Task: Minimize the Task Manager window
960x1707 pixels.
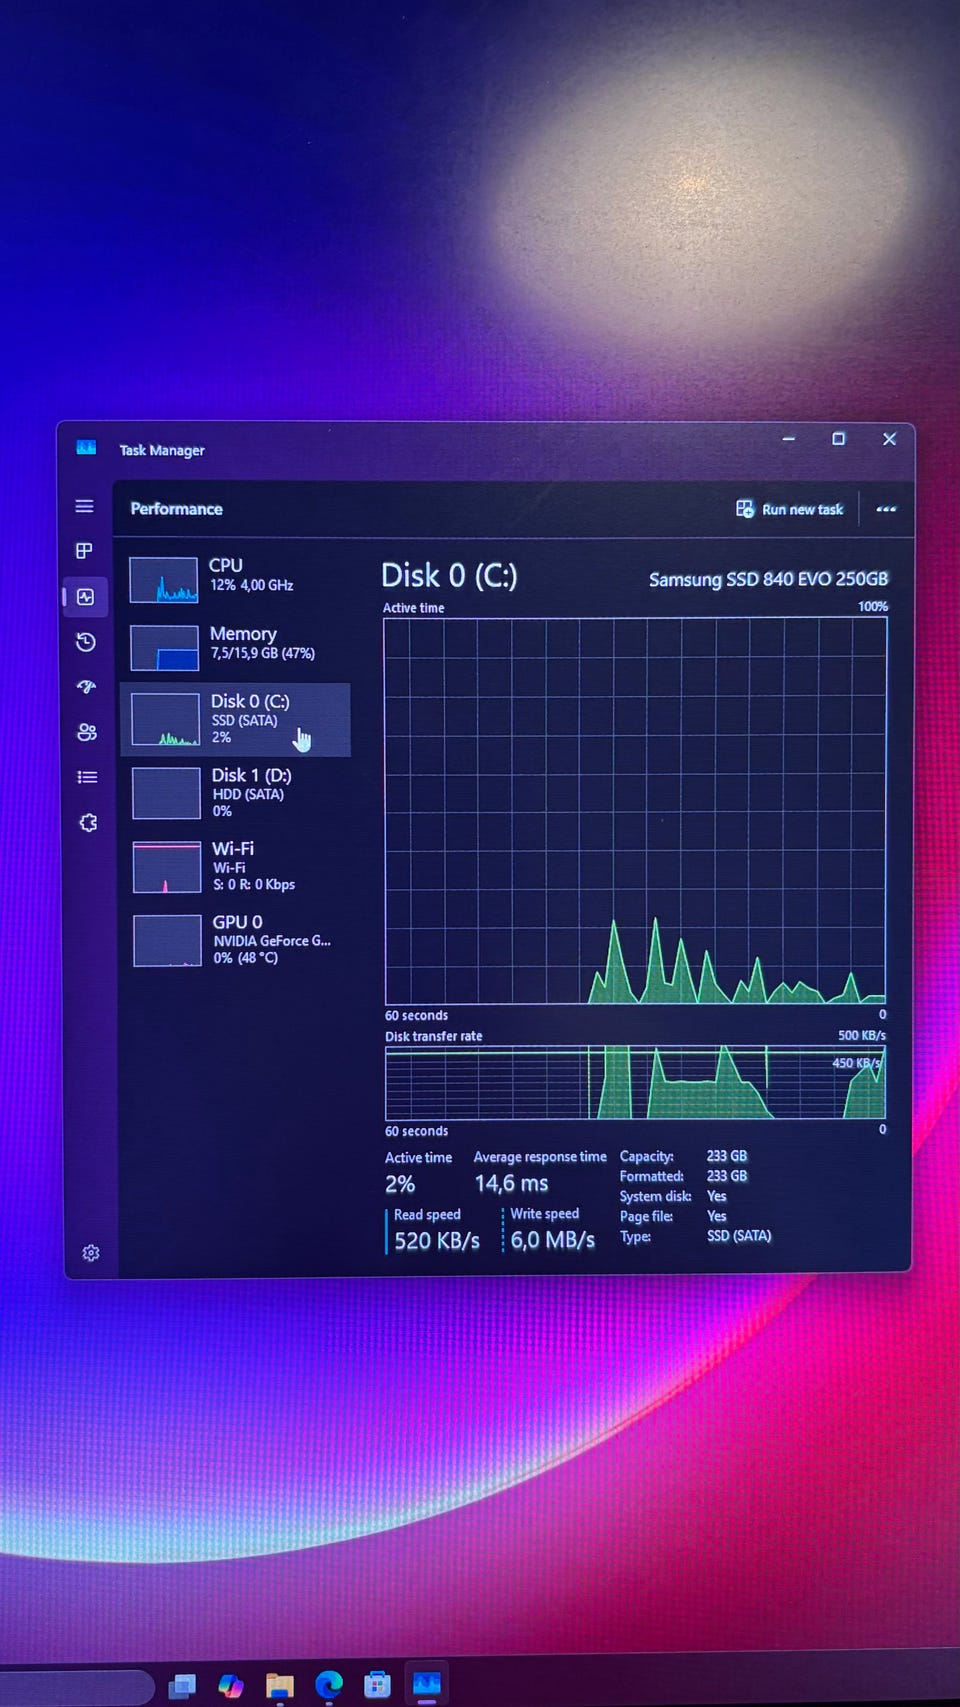Action: (789, 439)
